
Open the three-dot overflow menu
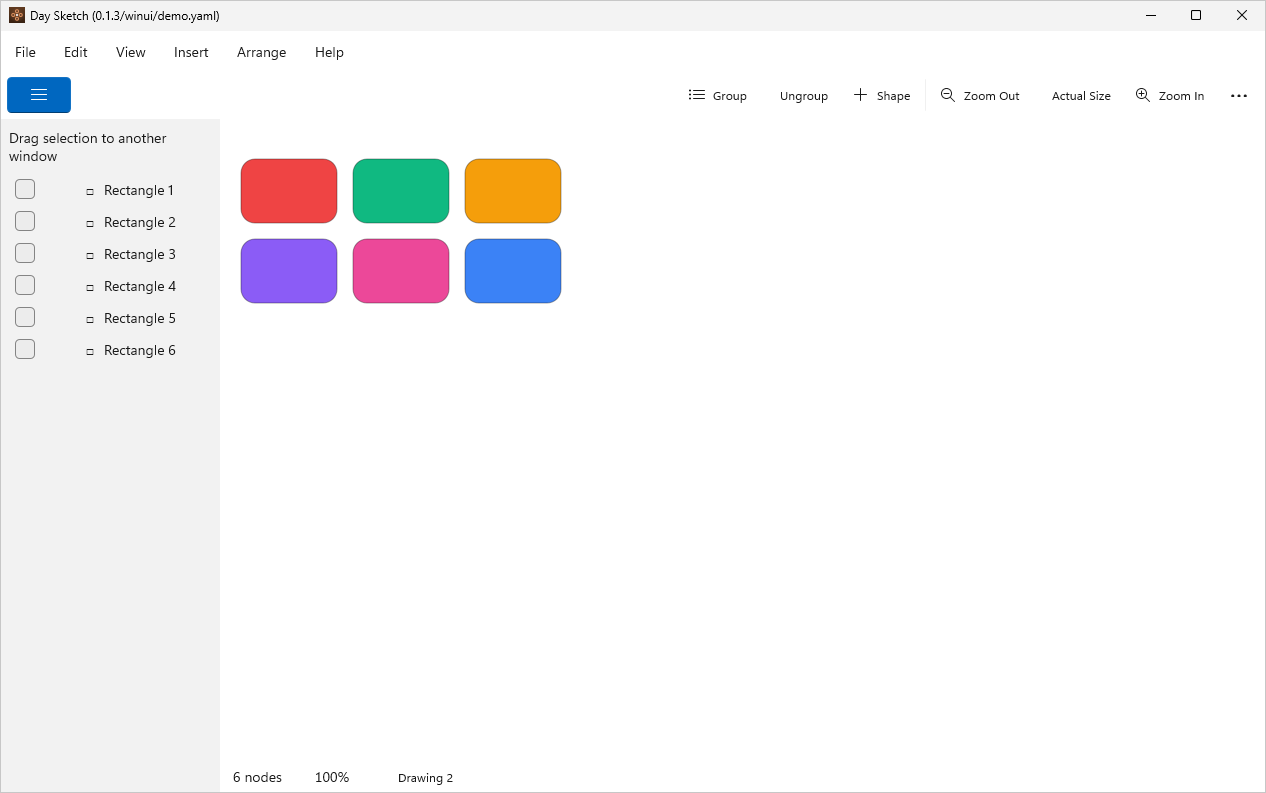click(x=1239, y=96)
